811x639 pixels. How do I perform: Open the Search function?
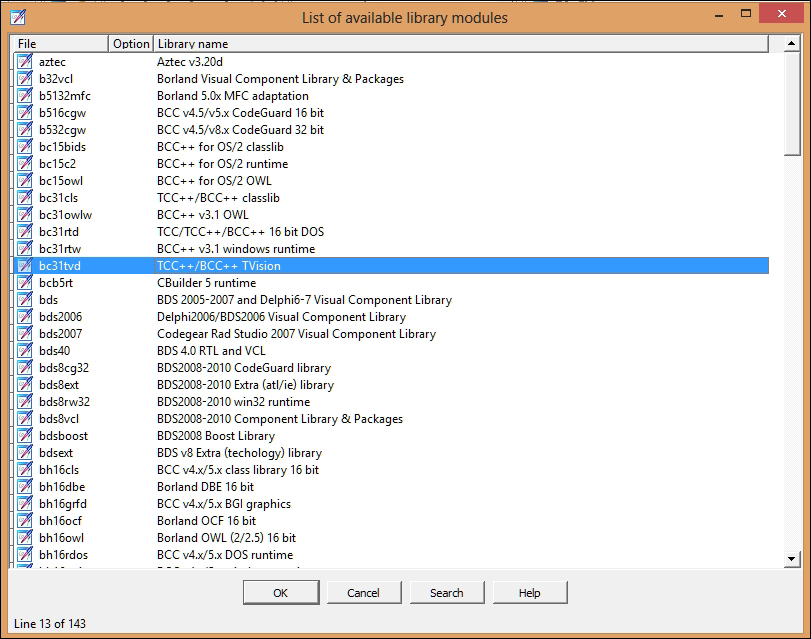point(447,592)
